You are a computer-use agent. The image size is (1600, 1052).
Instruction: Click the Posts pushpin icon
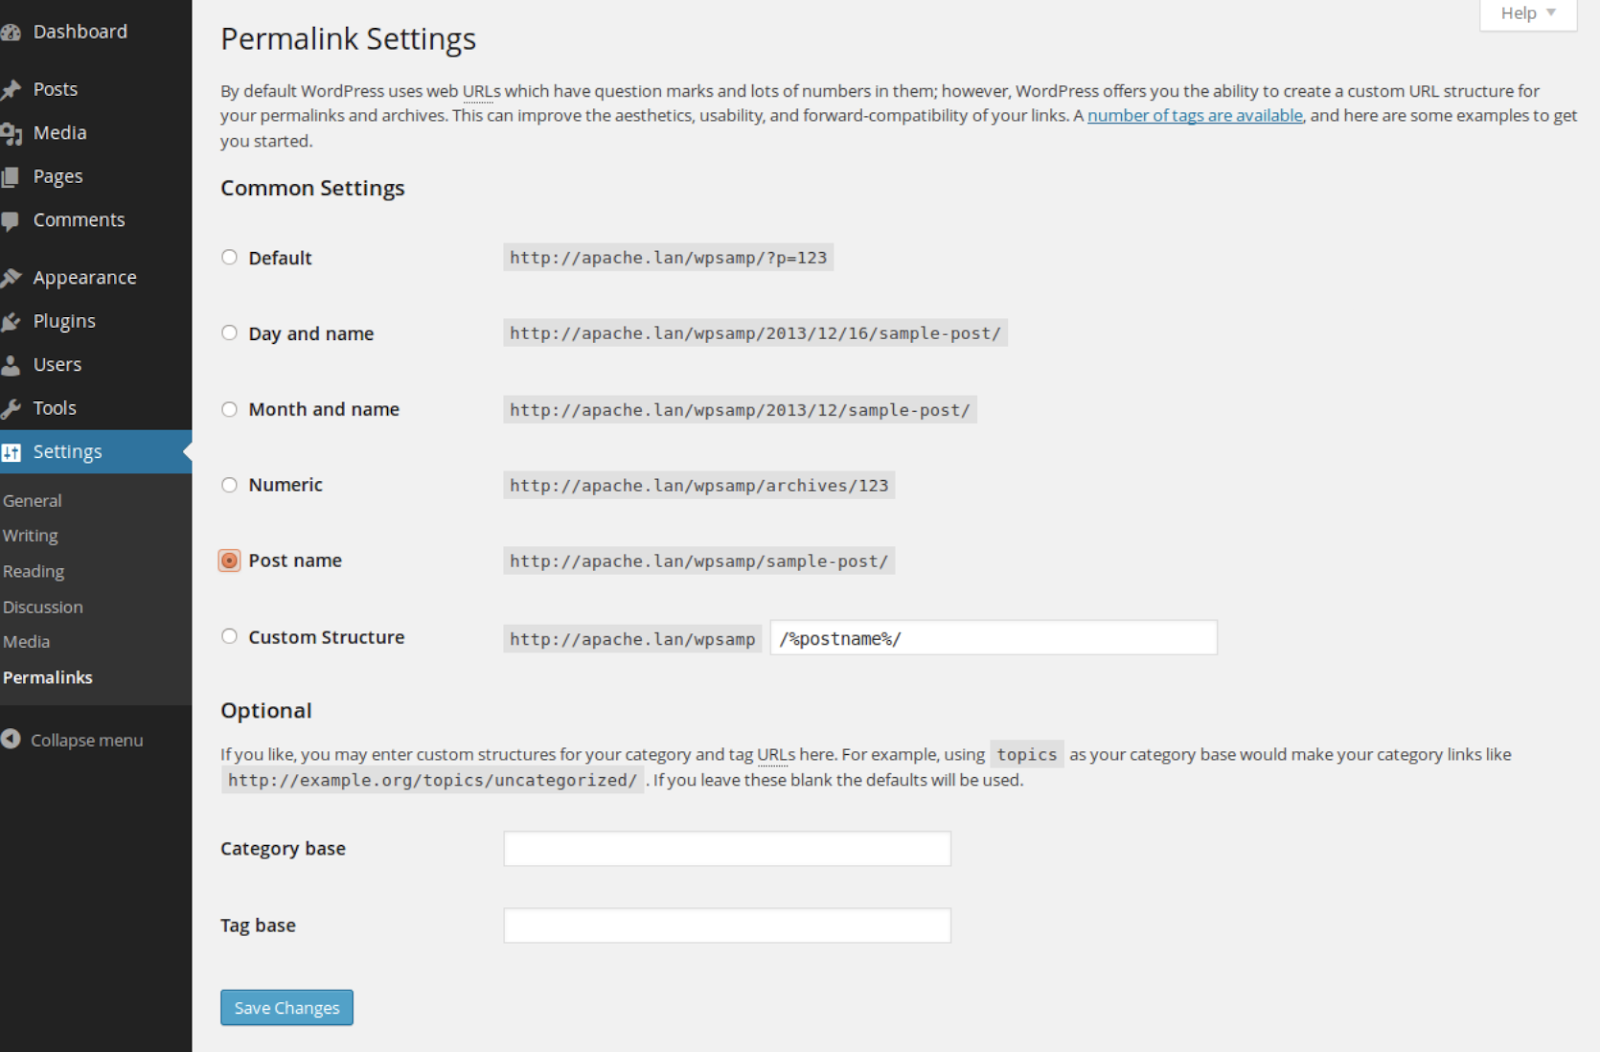pos(11,90)
